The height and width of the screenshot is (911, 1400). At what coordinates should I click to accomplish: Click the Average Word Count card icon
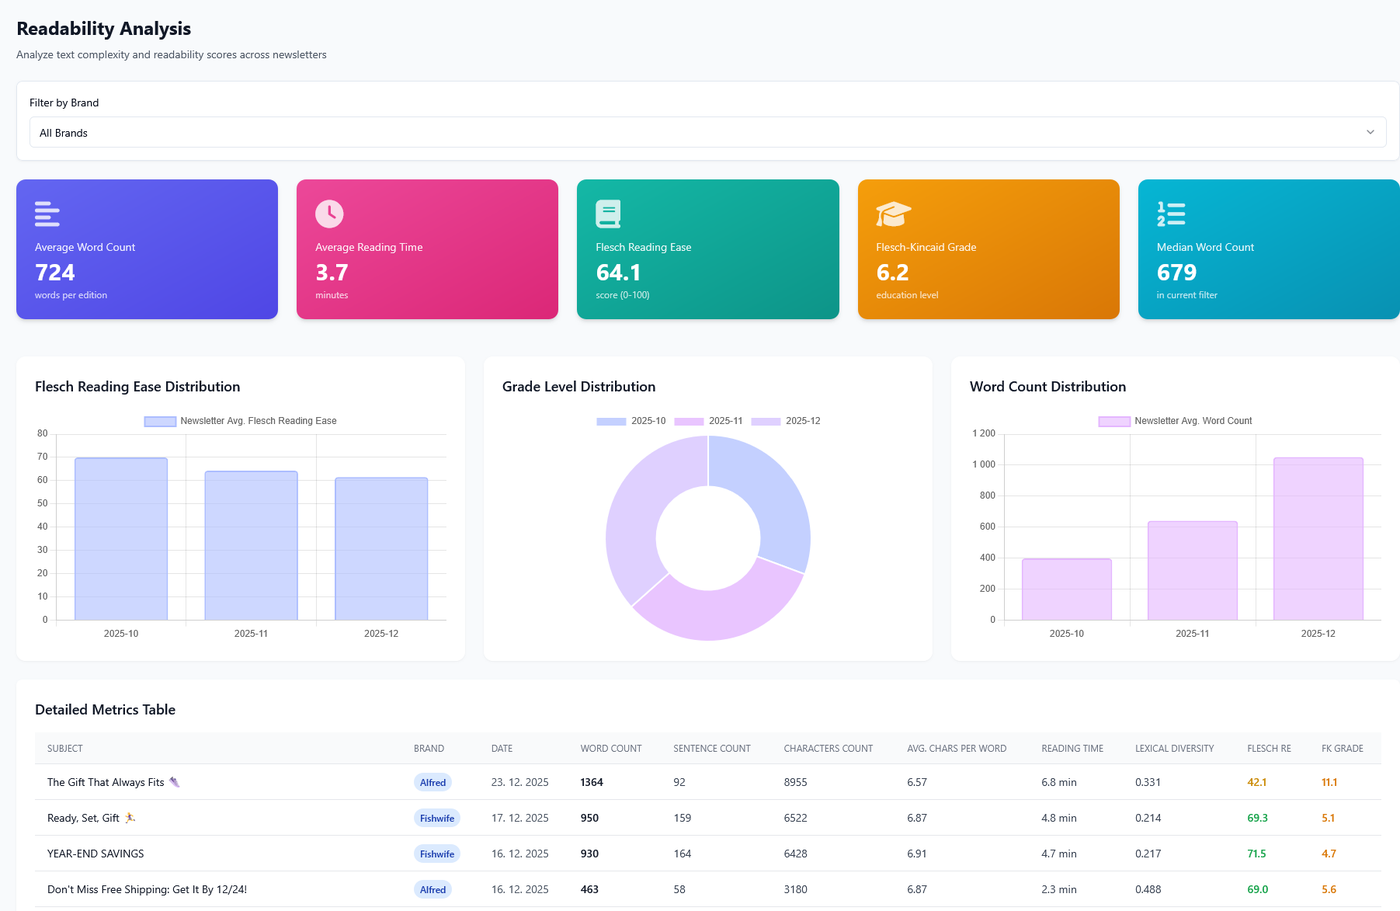(47, 214)
